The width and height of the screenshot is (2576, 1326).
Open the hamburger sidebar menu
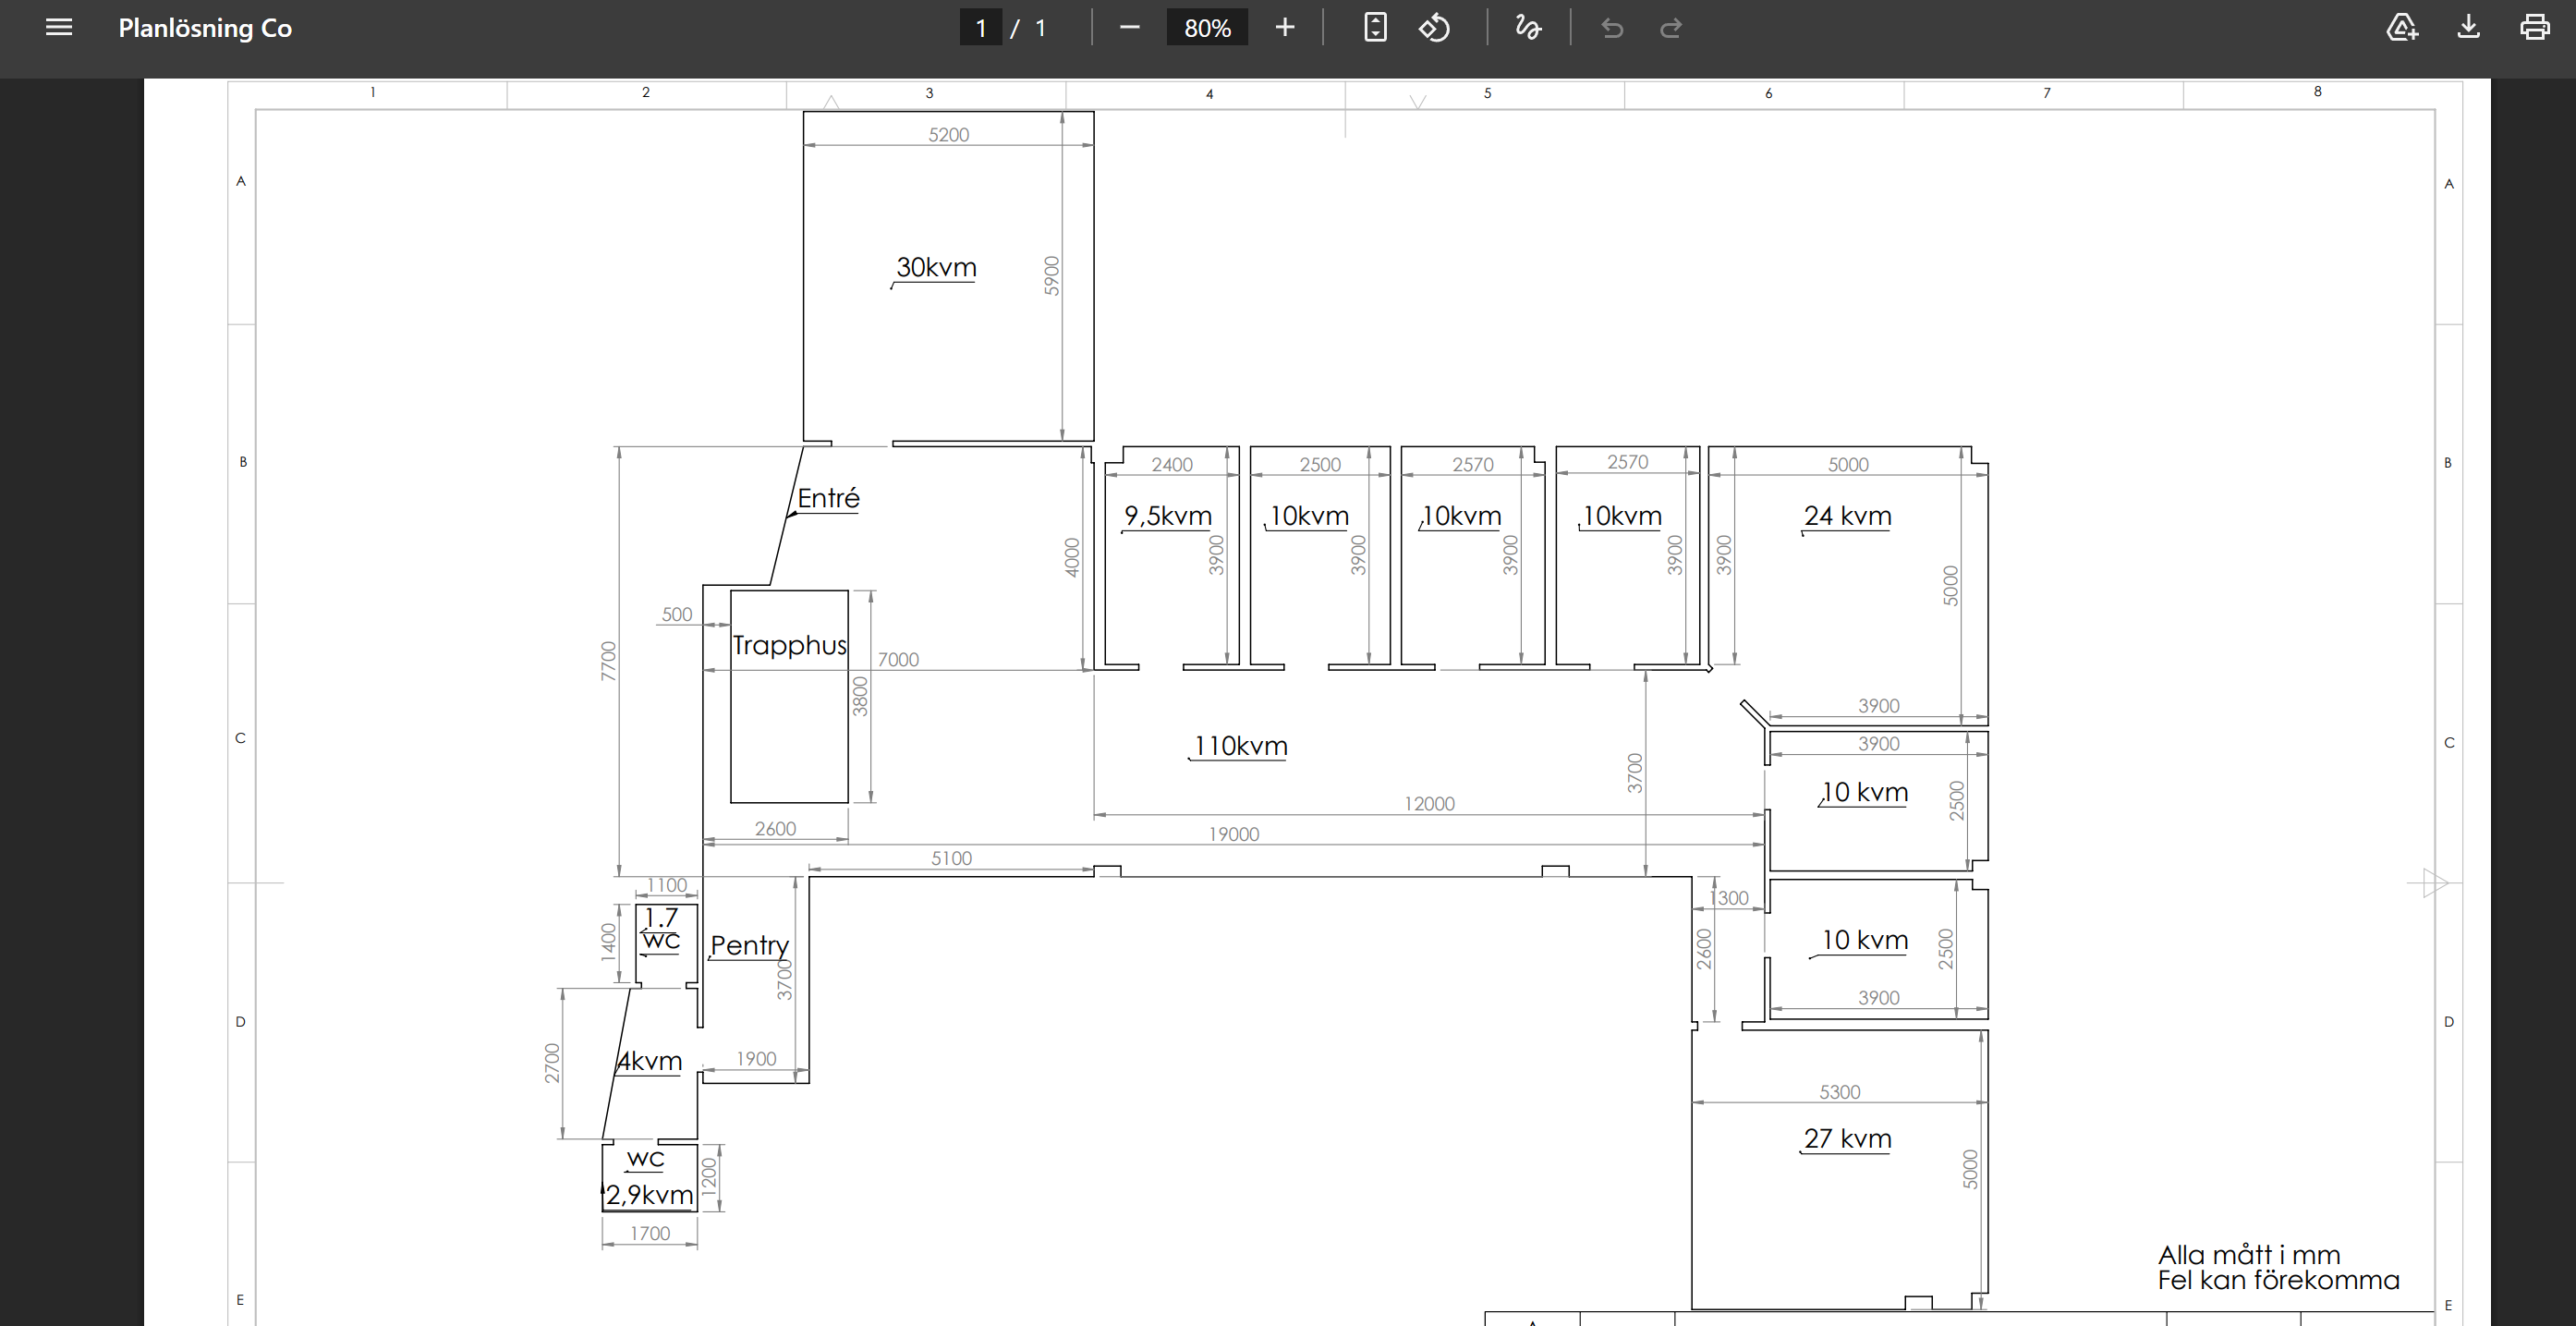click(59, 28)
